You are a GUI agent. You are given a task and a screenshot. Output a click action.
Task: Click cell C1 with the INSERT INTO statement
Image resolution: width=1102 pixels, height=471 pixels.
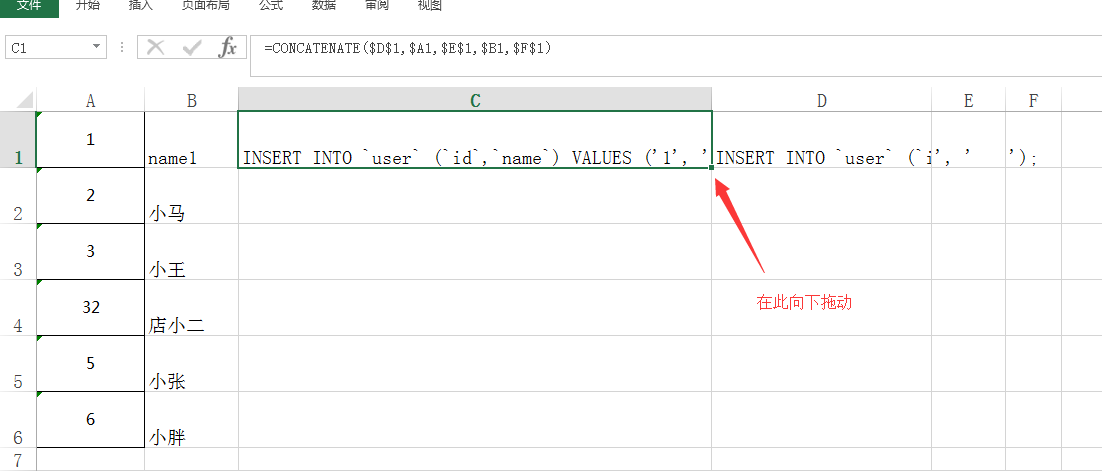click(x=475, y=140)
